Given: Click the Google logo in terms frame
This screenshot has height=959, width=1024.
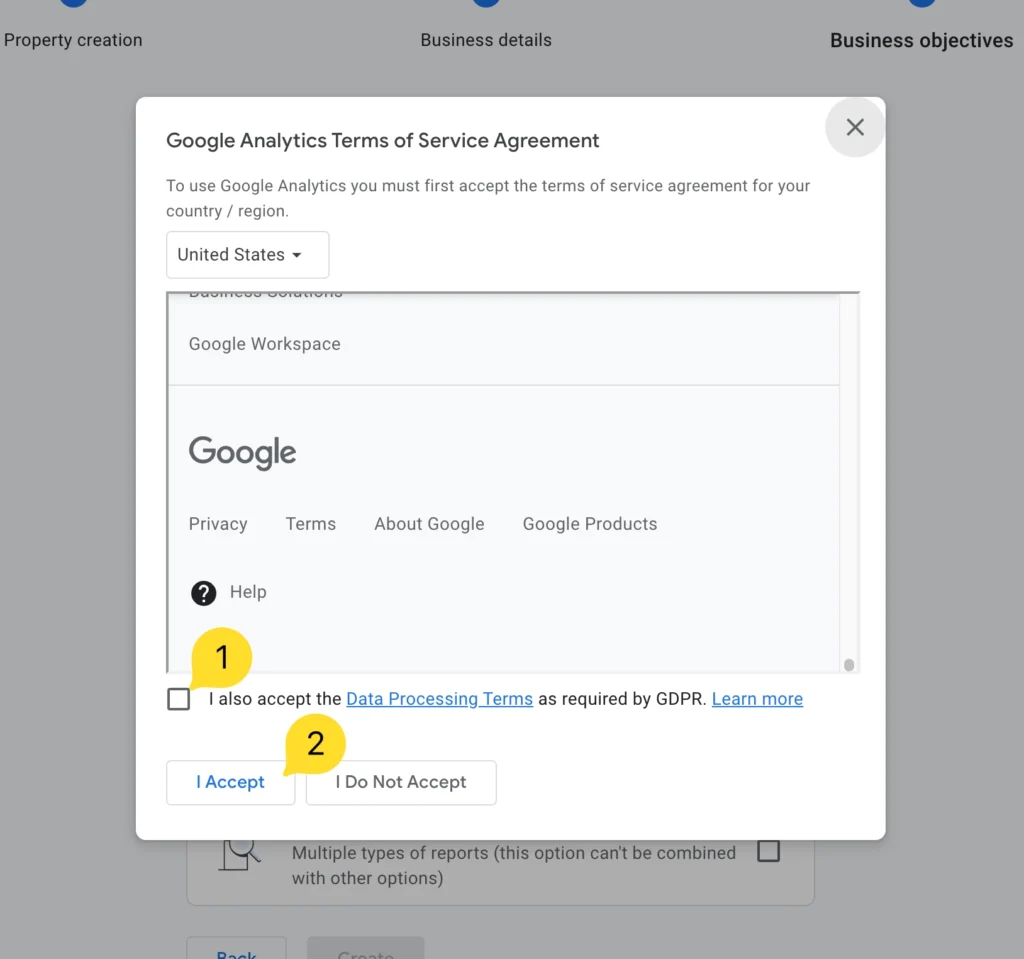Looking at the screenshot, I should [x=242, y=452].
